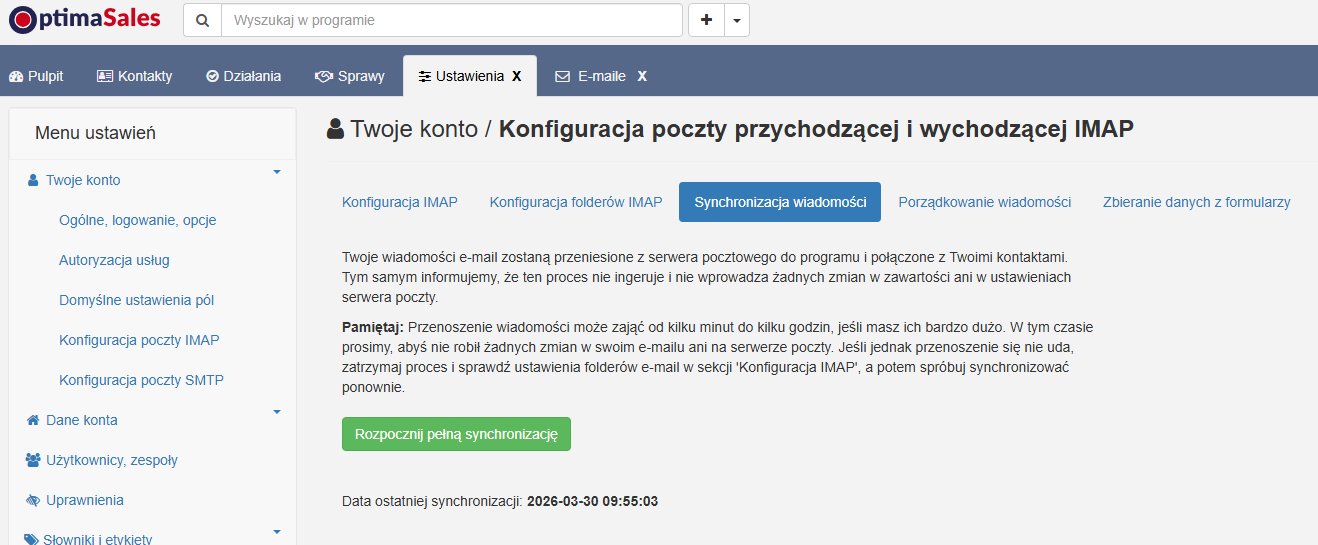Go to the Kontakty tab
The width and height of the screenshot is (1318, 545).
[134, 76]
